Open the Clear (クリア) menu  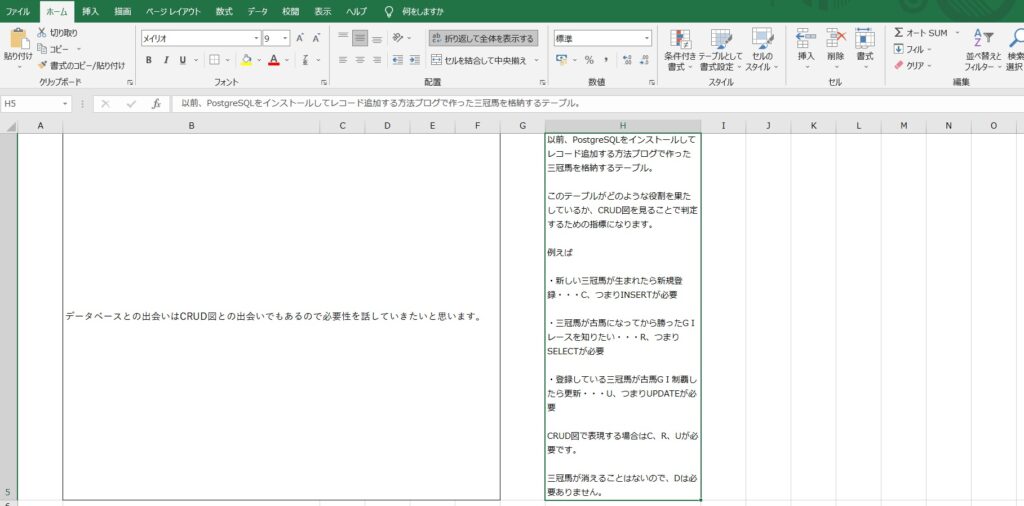[913, 65]
